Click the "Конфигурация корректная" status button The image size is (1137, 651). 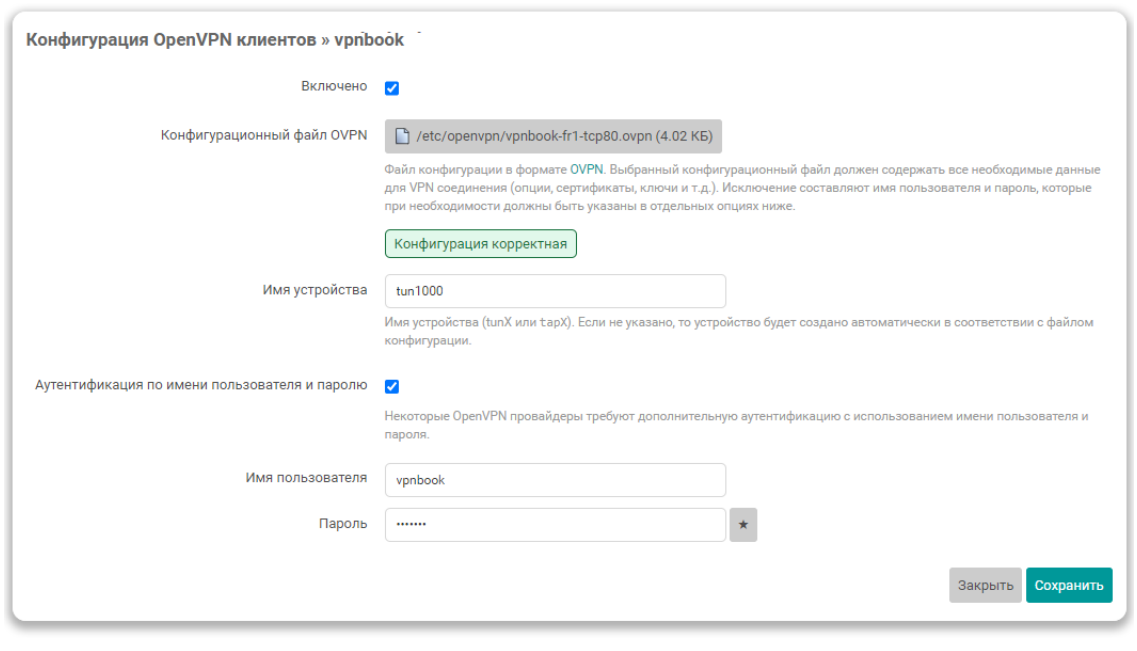click(x=480, y=244)
